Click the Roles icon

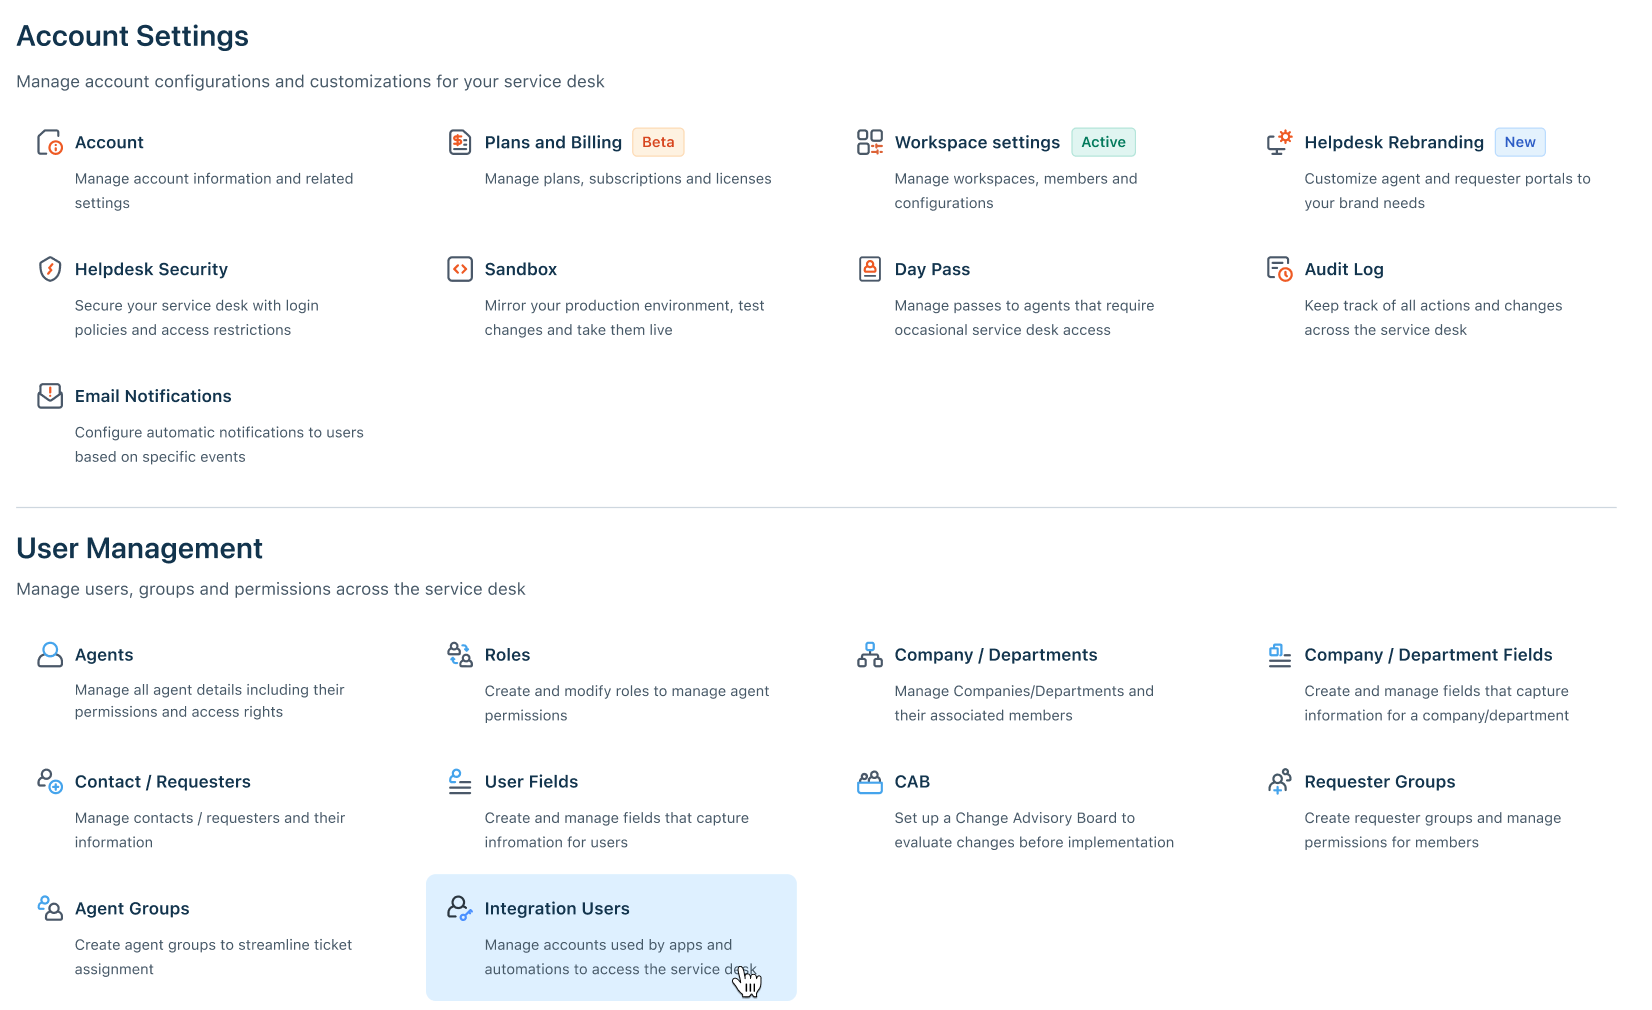tap(460, 655)
